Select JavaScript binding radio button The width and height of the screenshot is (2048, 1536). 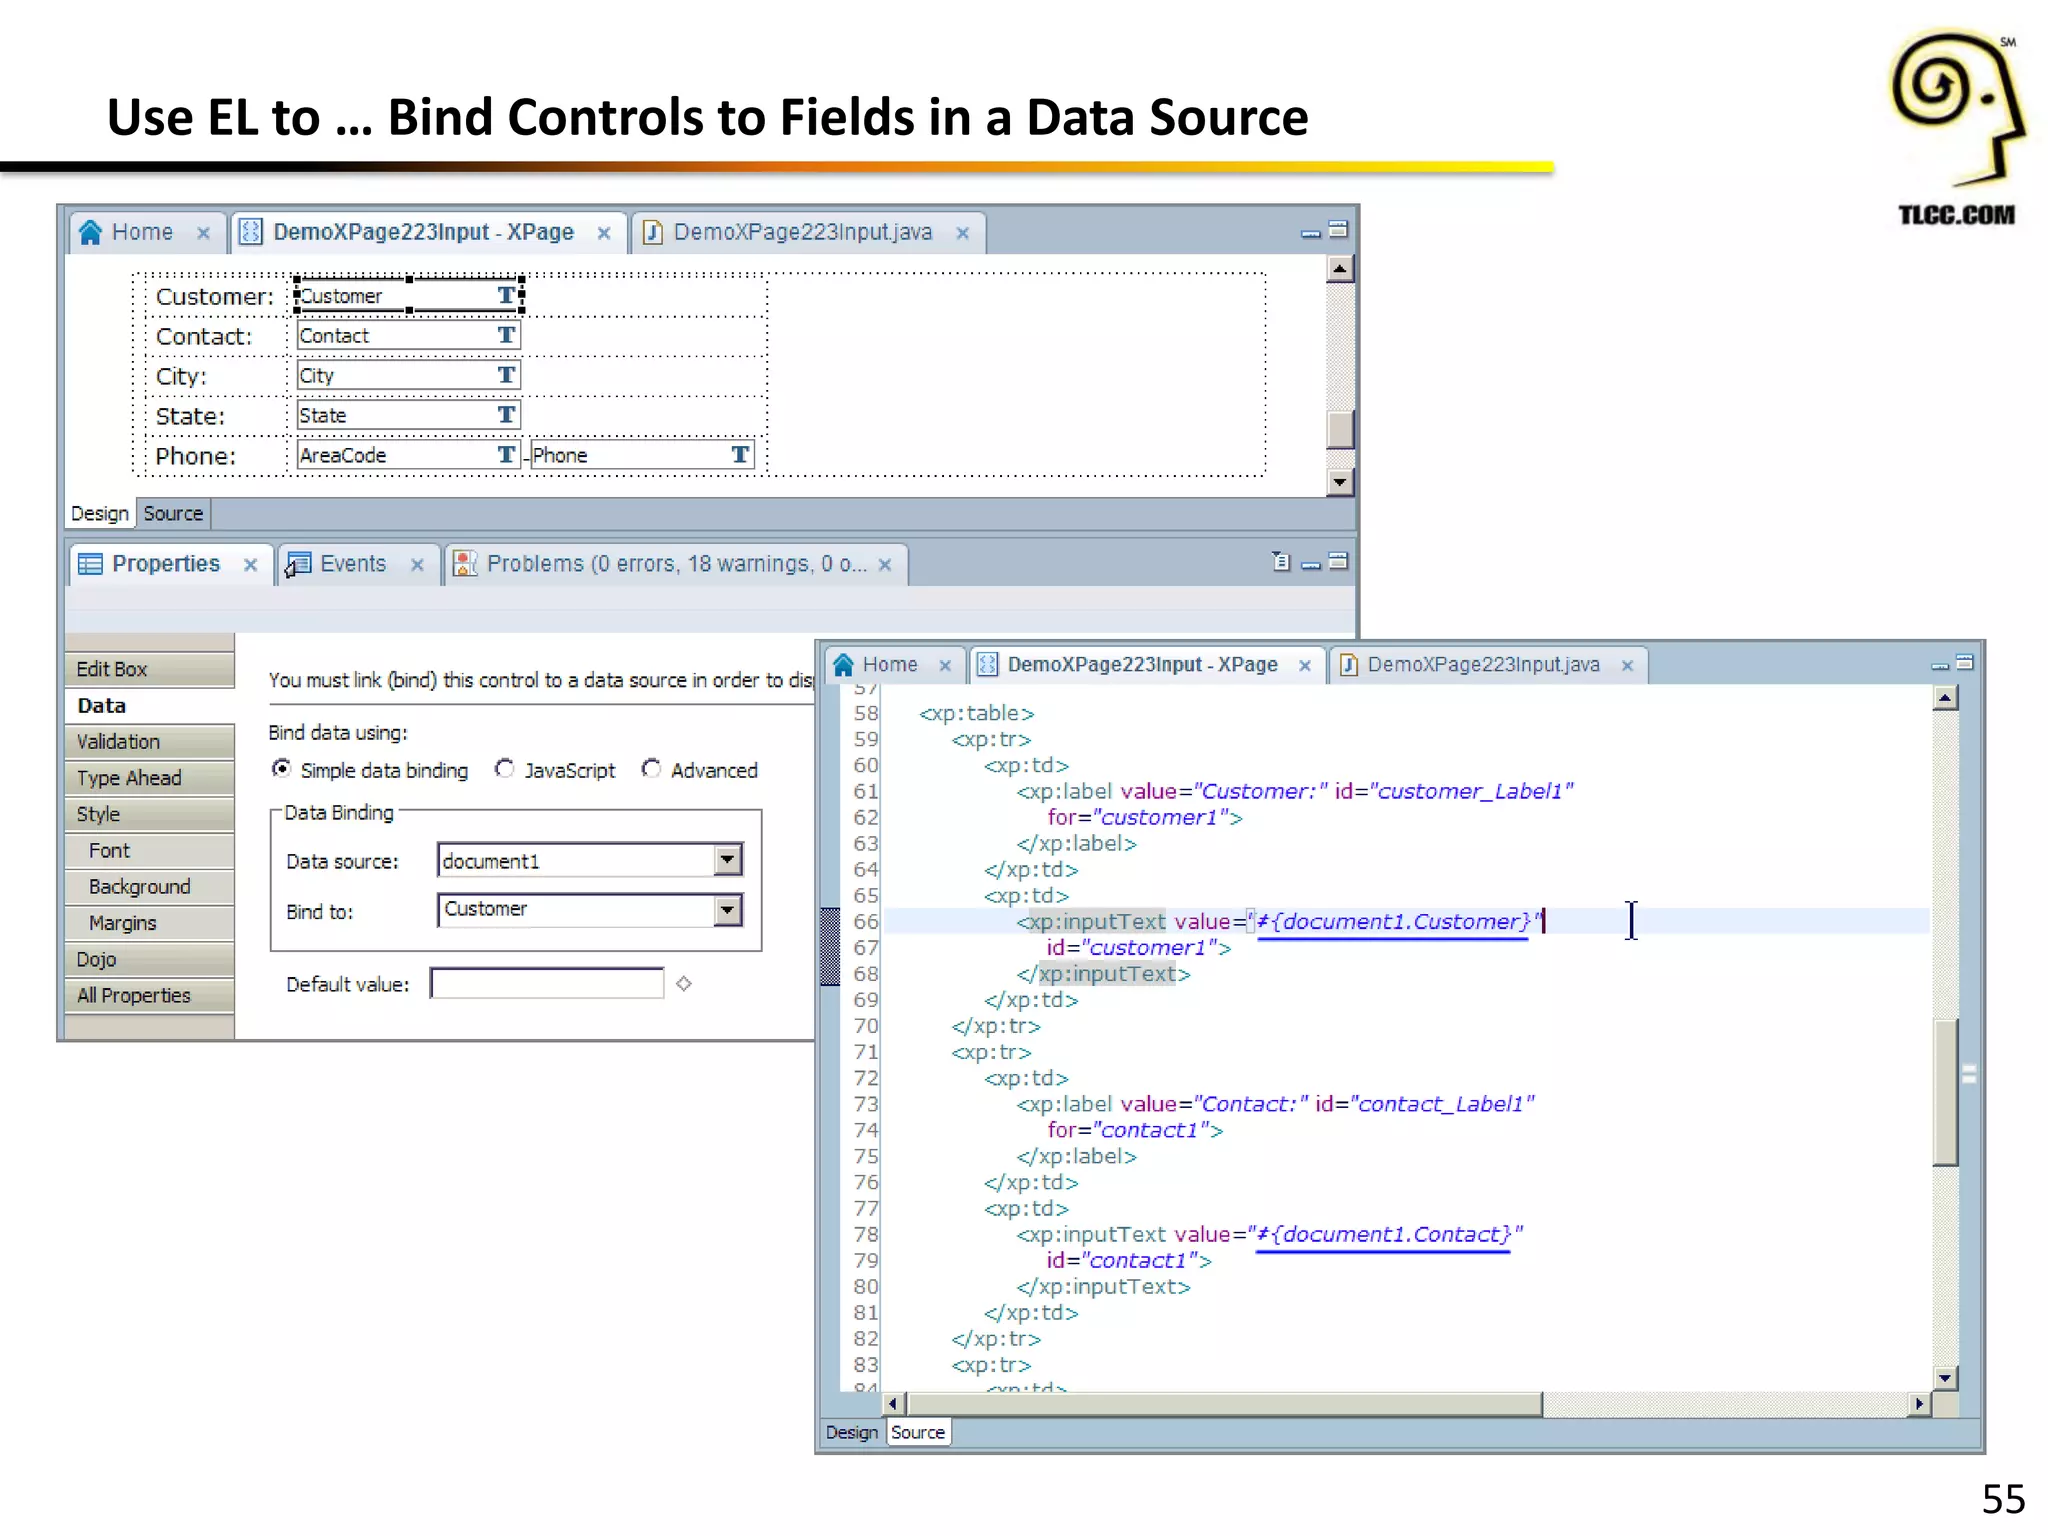coord(505,768)
